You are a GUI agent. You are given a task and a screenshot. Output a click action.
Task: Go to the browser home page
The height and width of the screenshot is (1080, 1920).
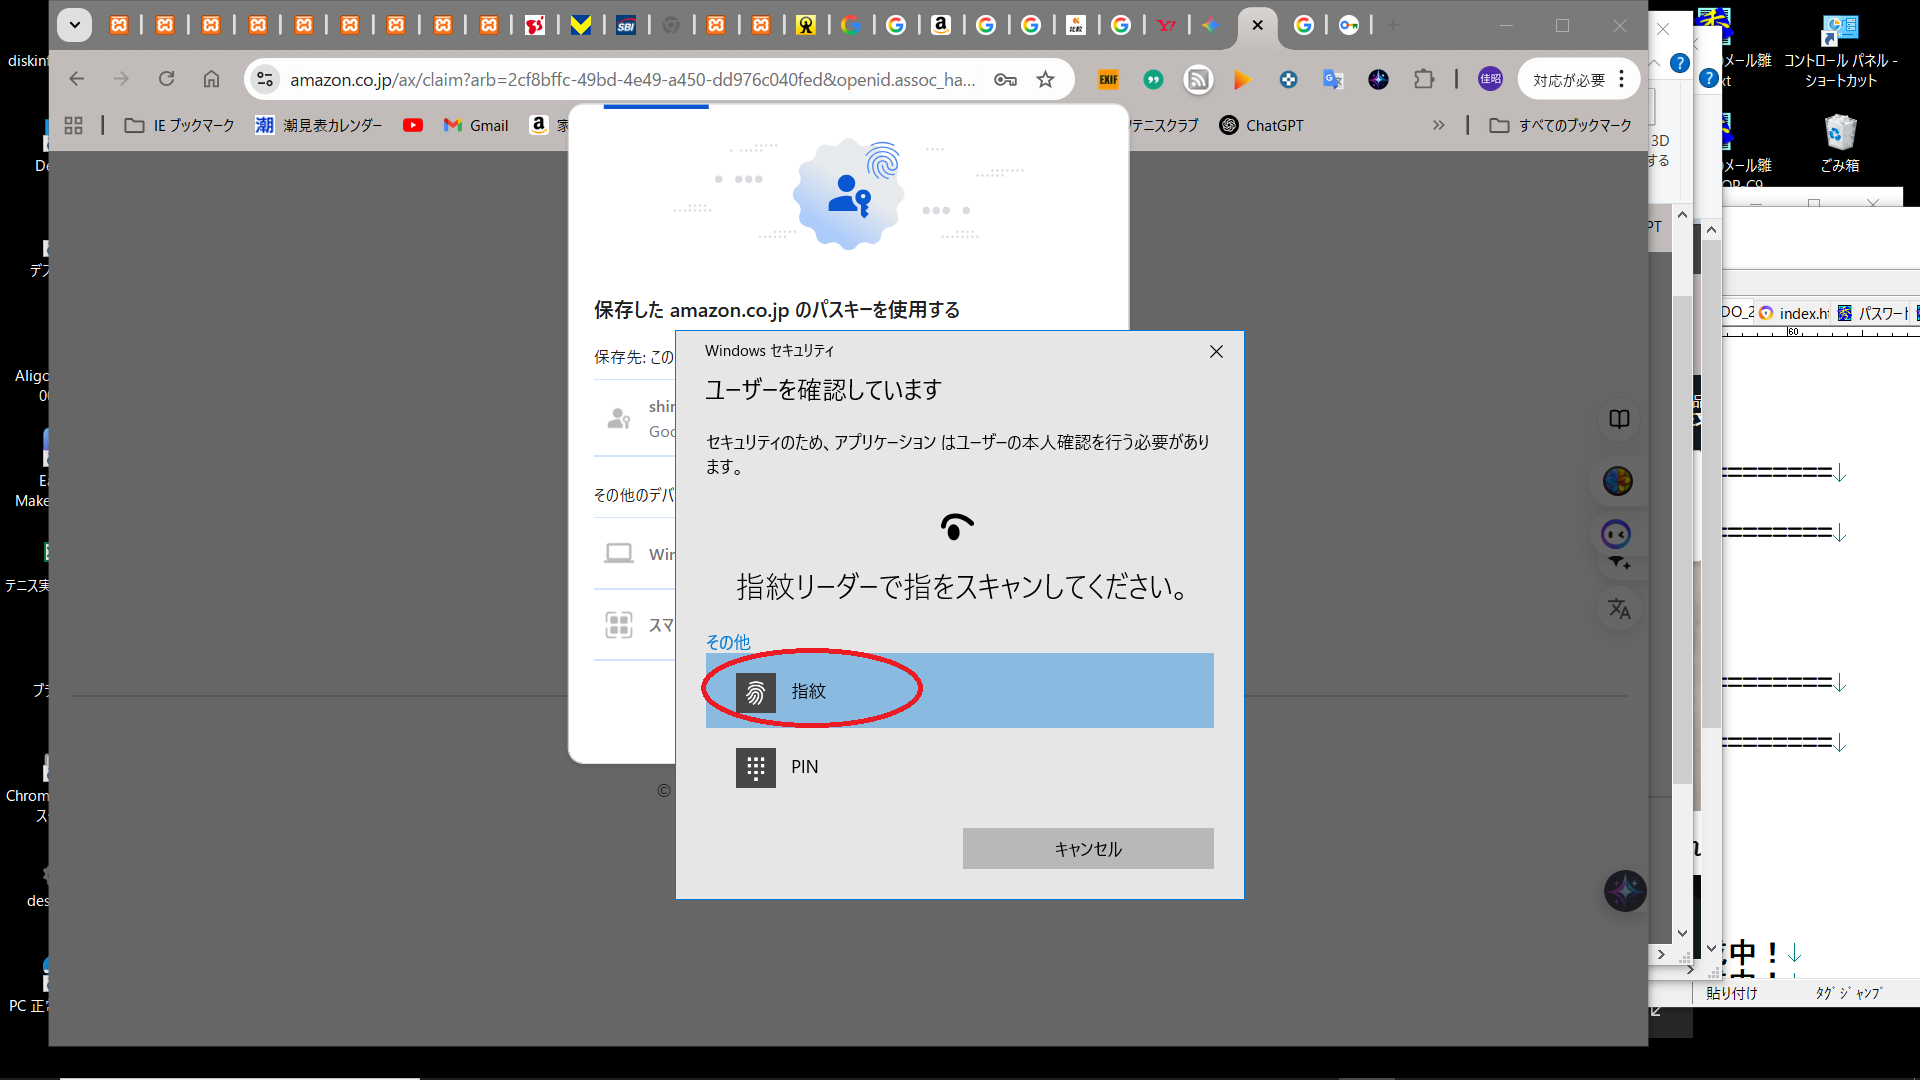click(211, 79)
